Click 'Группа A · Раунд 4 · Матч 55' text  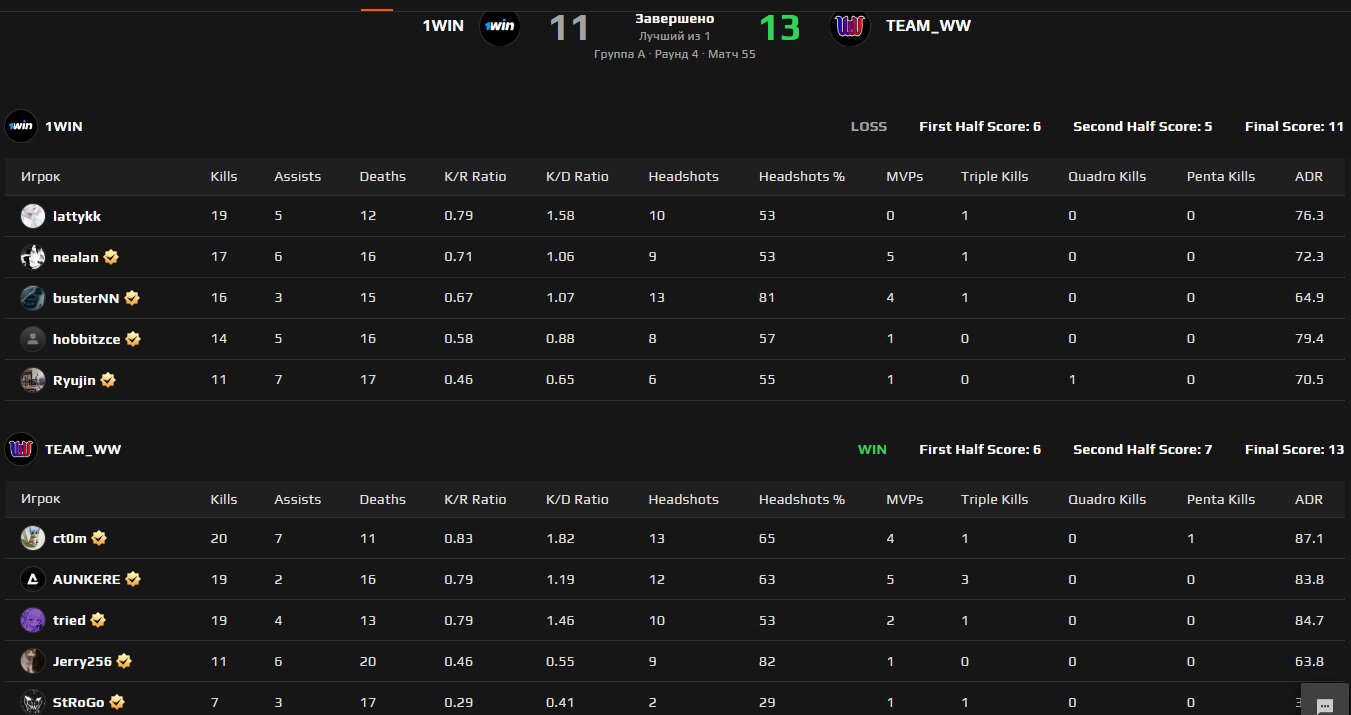pos(675,54)
